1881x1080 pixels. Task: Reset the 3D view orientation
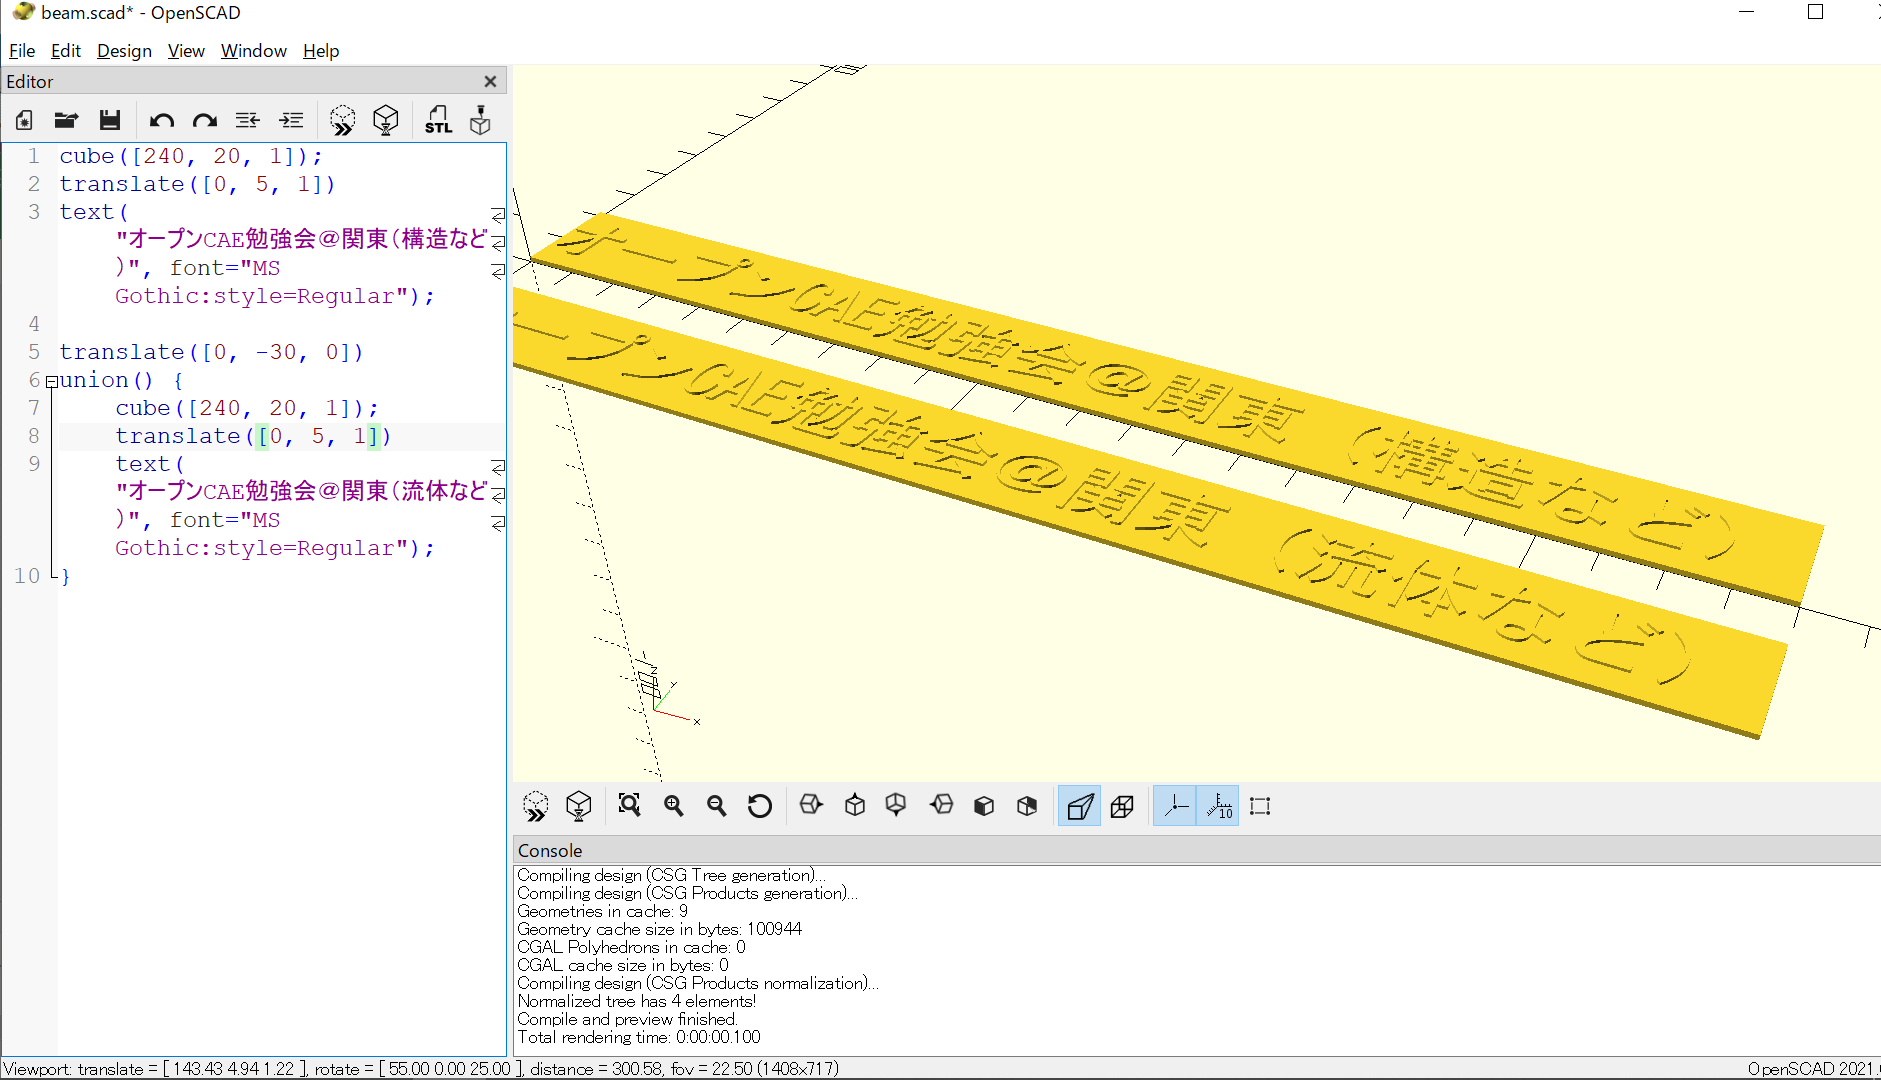tap(760, 806)
